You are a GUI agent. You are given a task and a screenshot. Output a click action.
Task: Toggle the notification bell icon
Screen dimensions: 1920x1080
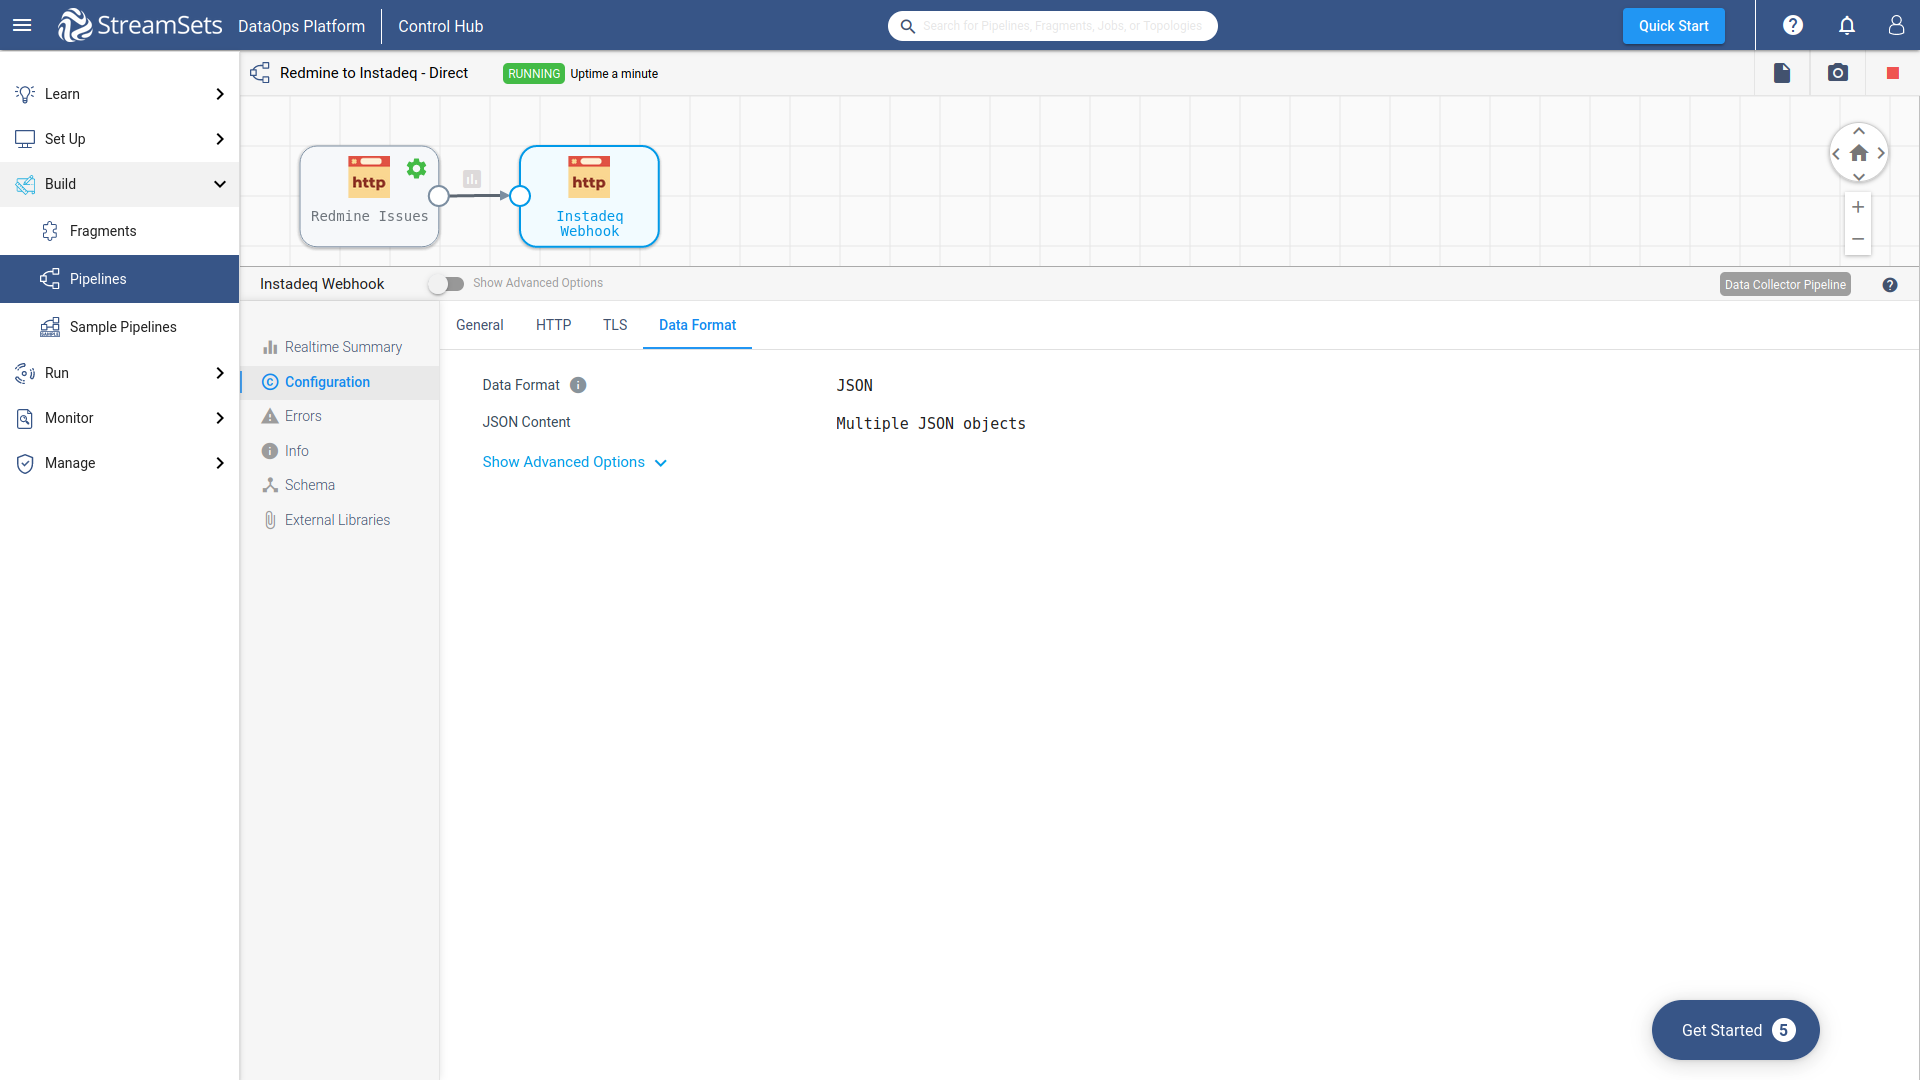1846,25
